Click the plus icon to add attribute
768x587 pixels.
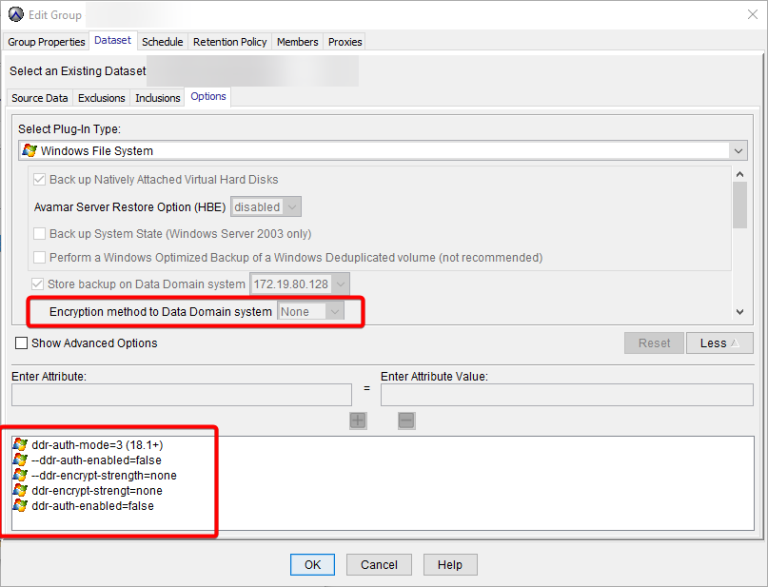(358, 421)
